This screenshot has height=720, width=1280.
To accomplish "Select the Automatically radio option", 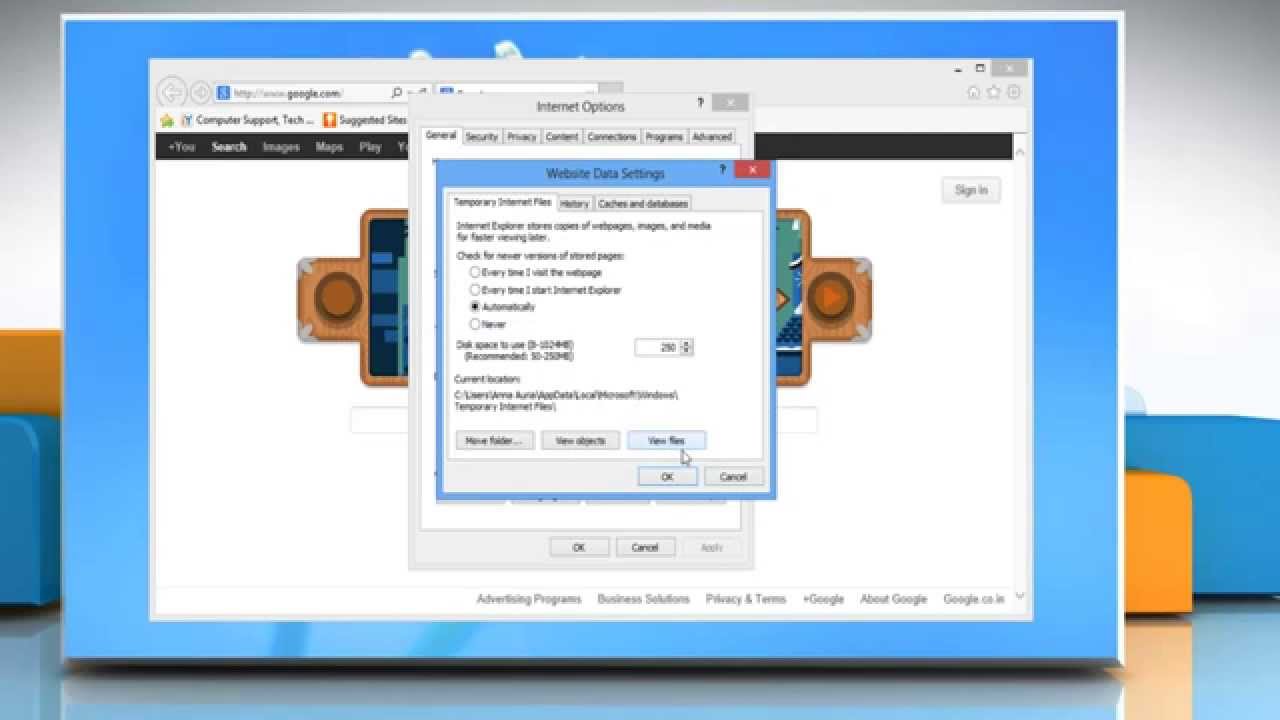I will pos(502,307).
